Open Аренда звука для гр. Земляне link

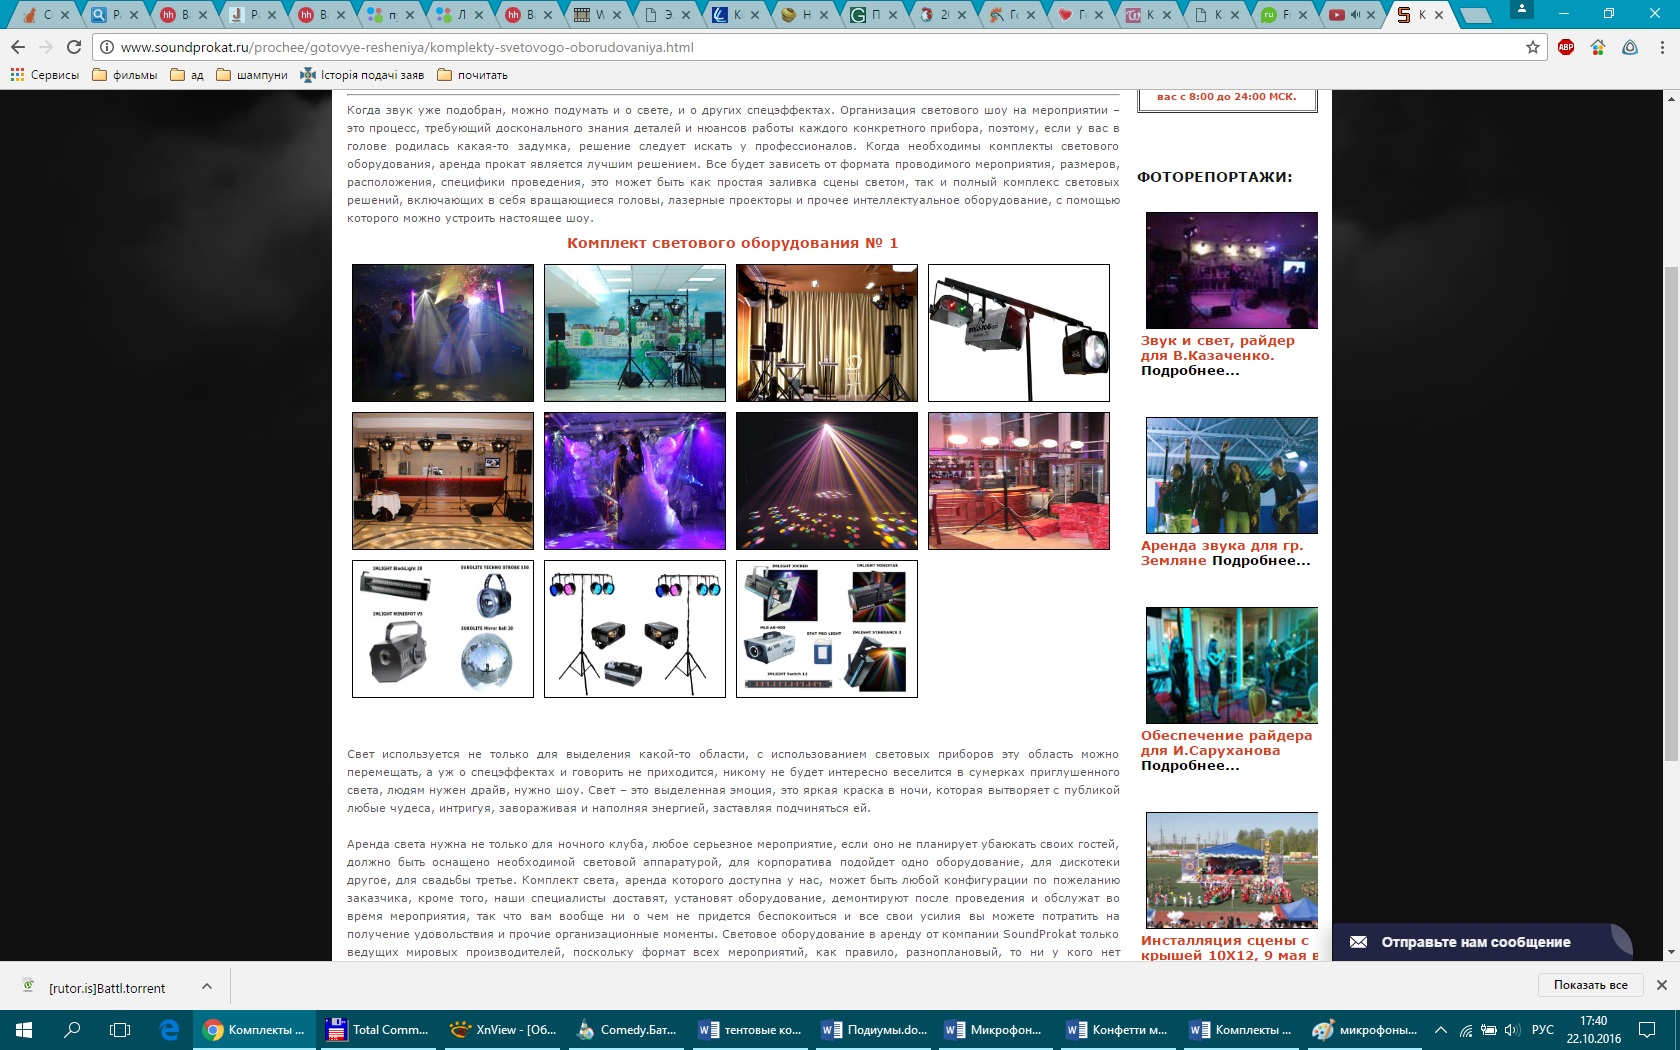pyautogui.click(x=1222, y=553)
